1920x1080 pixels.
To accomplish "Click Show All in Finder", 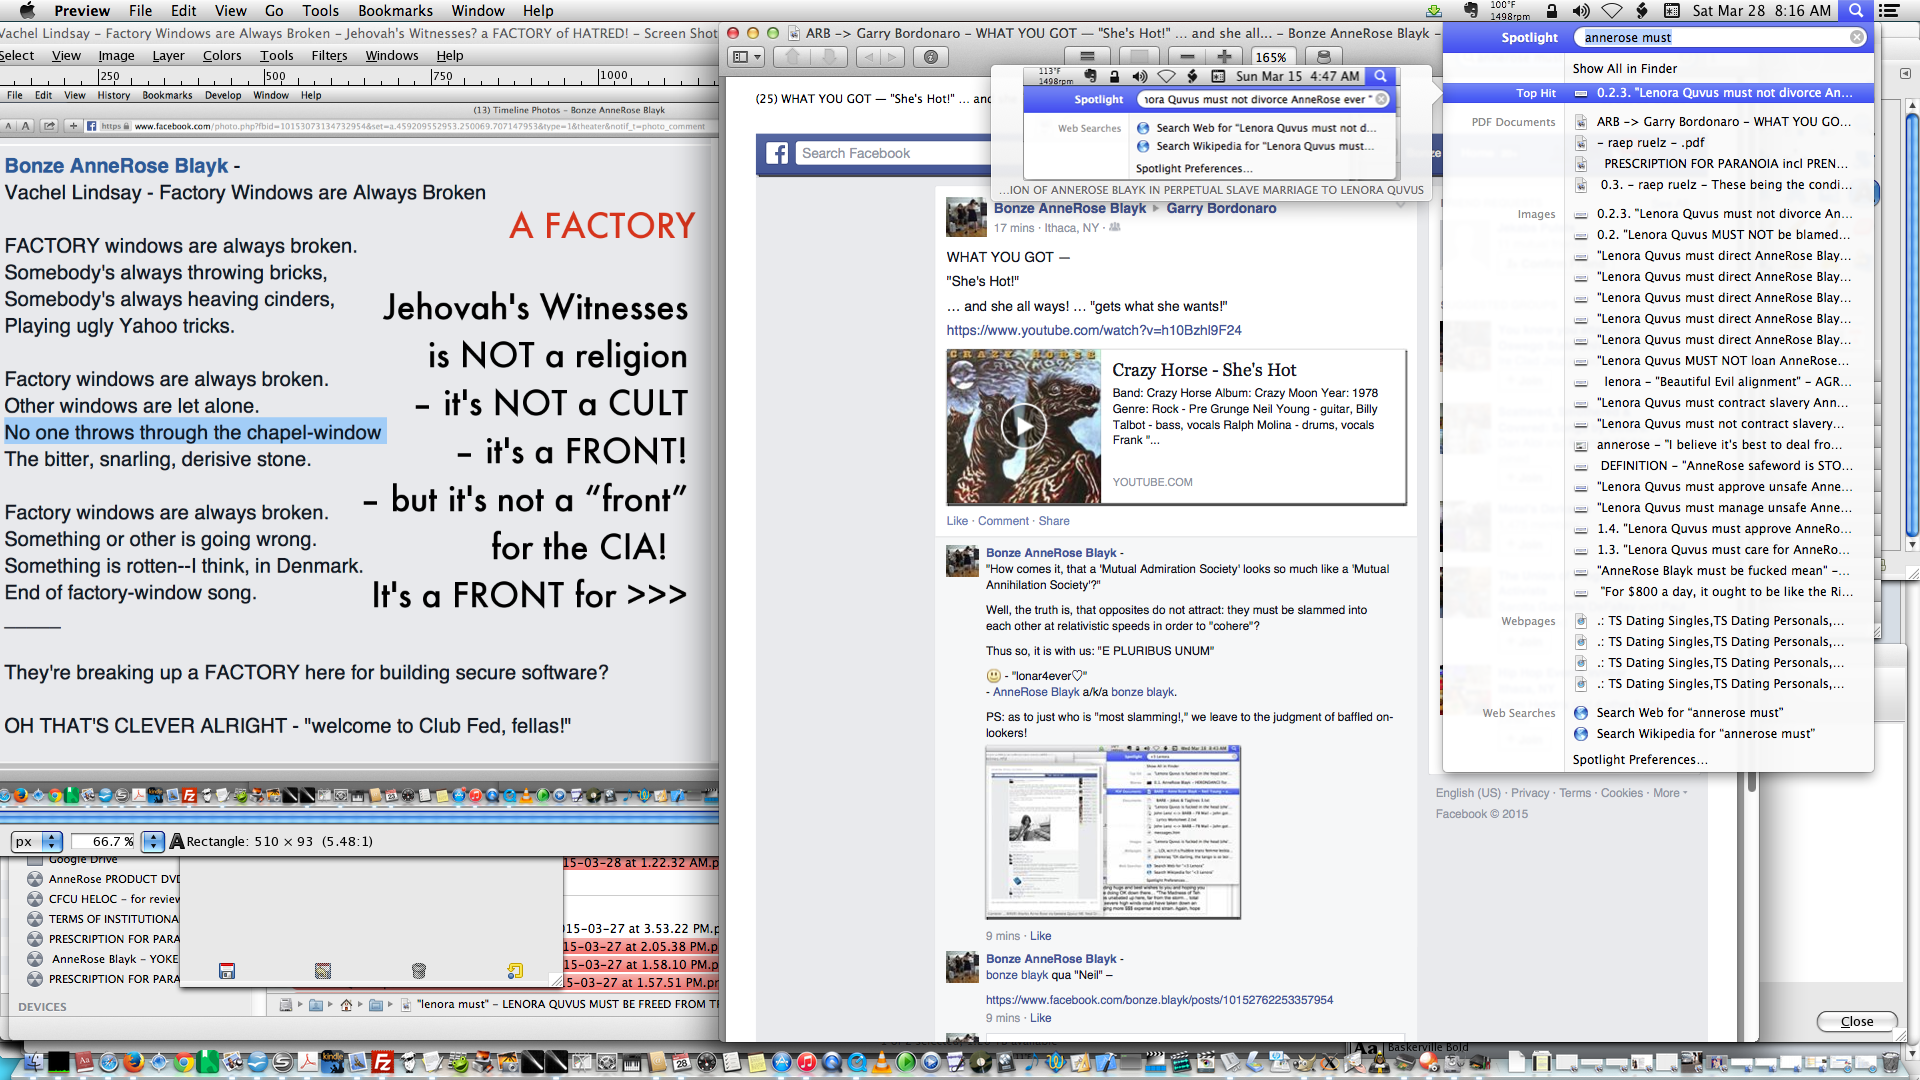I will (x=1624, y=69).
